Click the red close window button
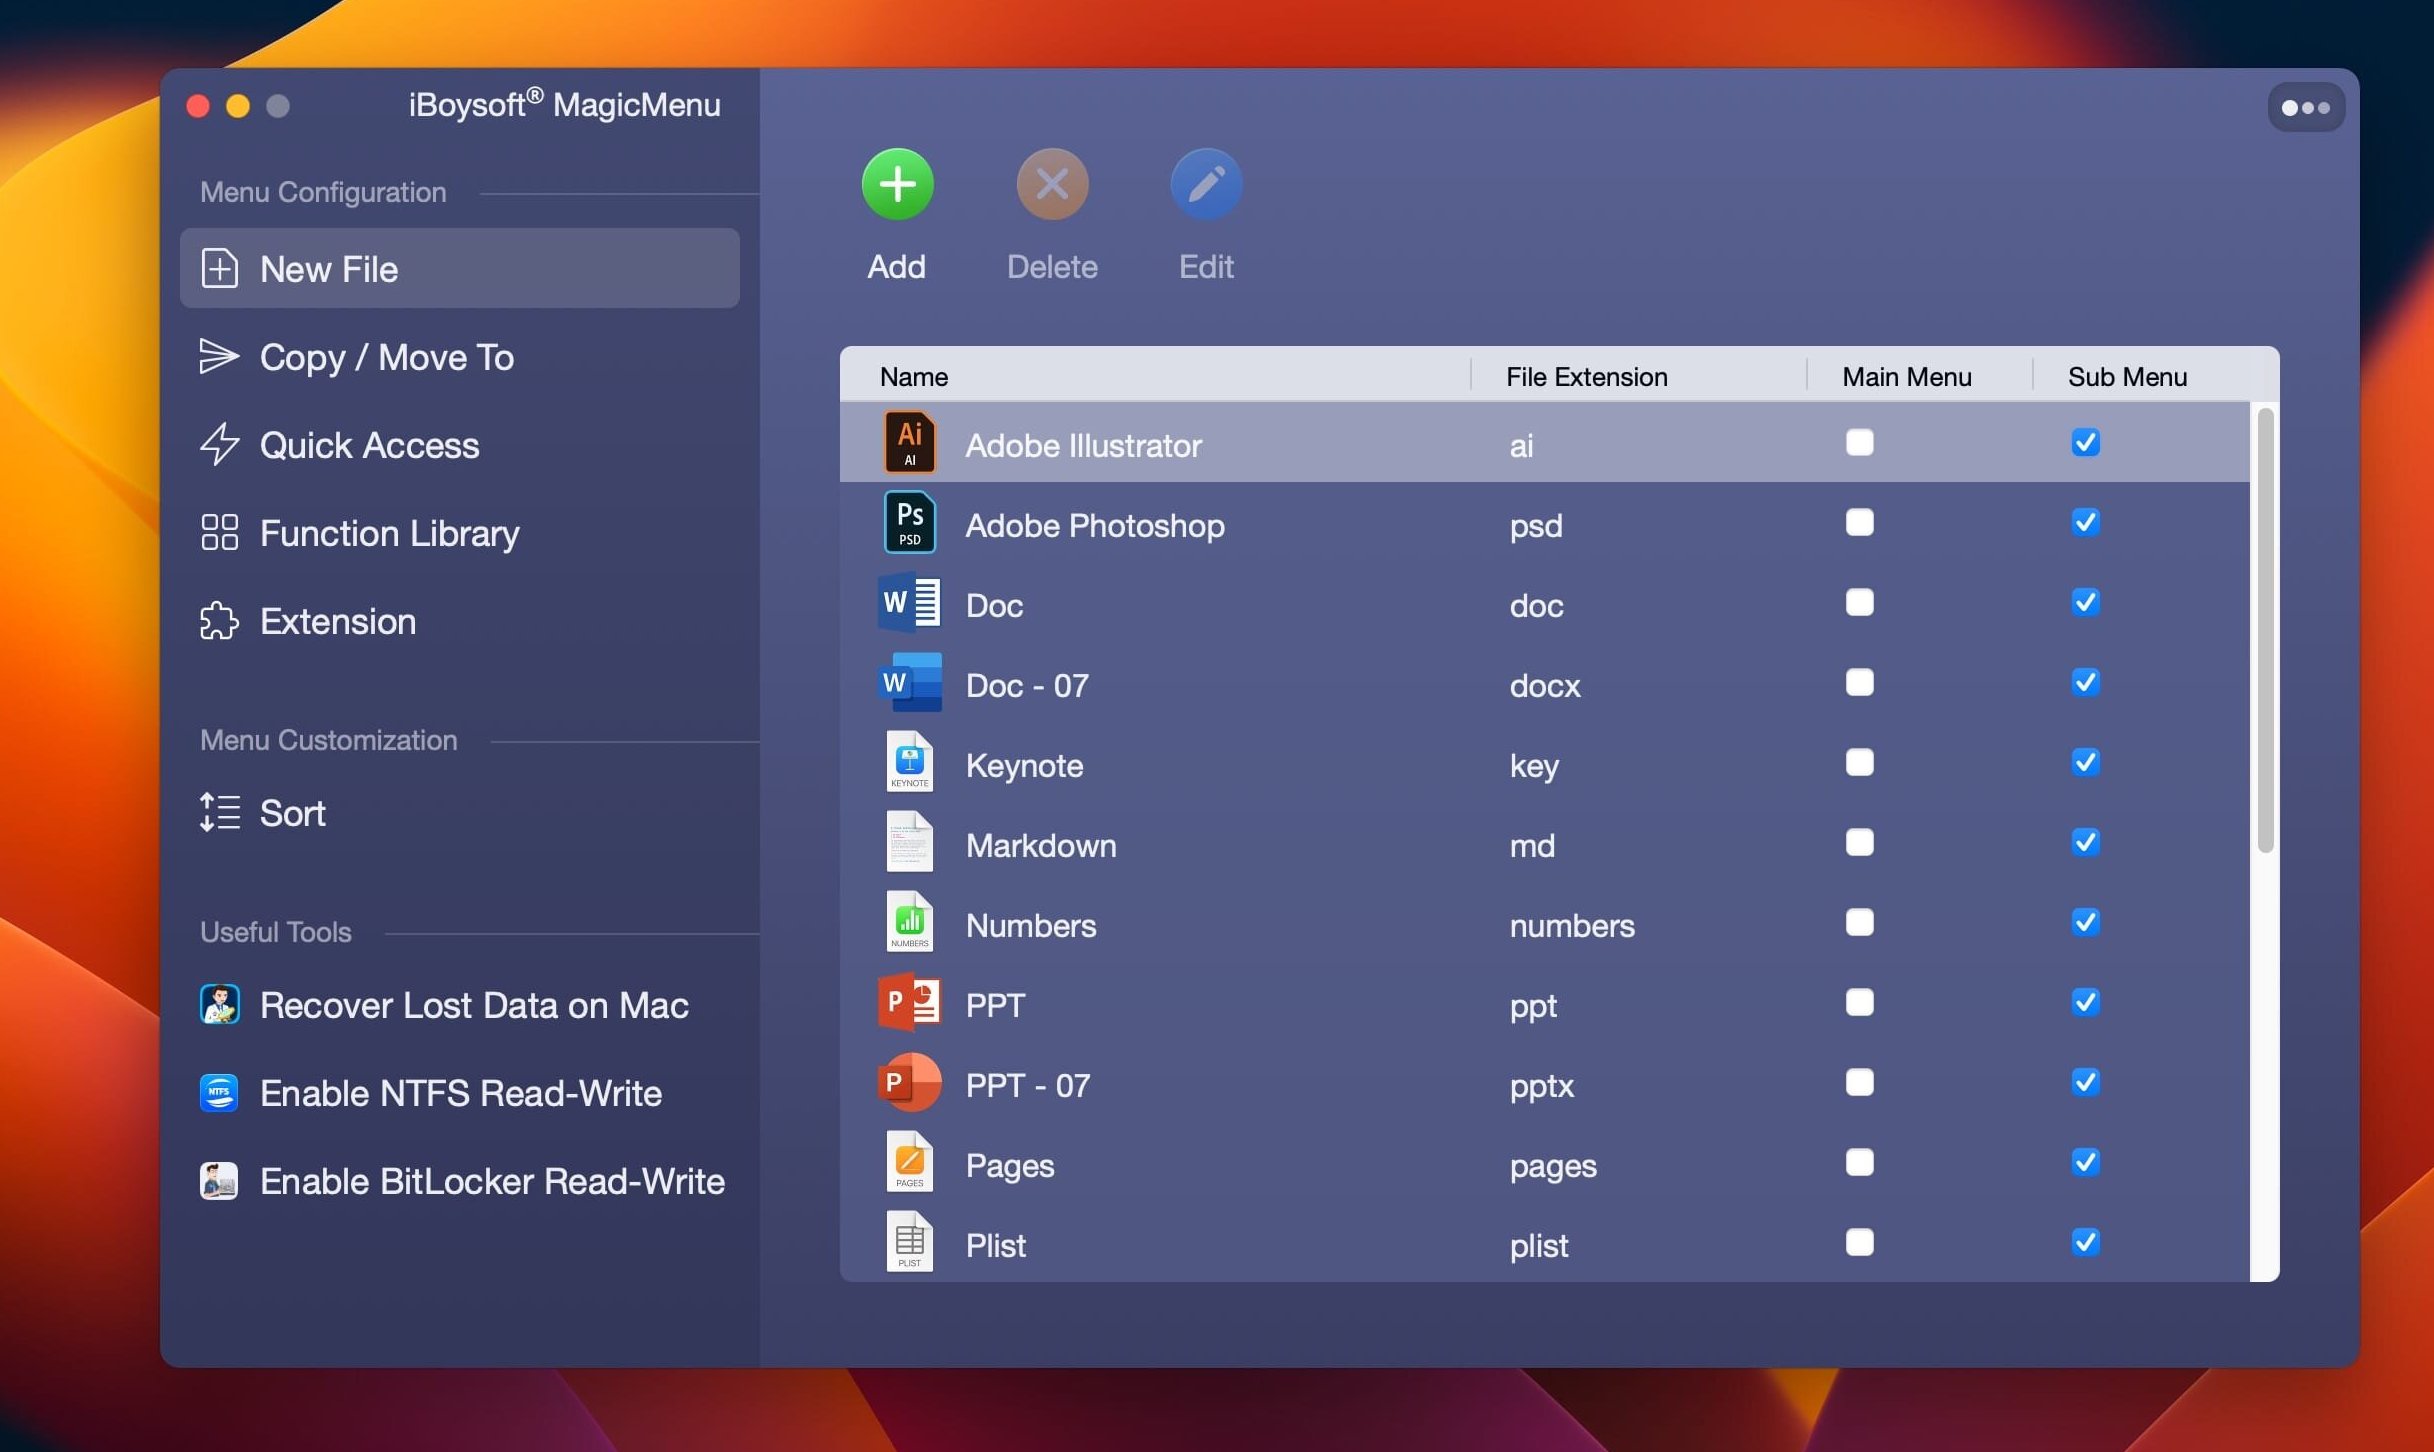The width and height of the screenshot is (2434, 1452). coord(198,106)
